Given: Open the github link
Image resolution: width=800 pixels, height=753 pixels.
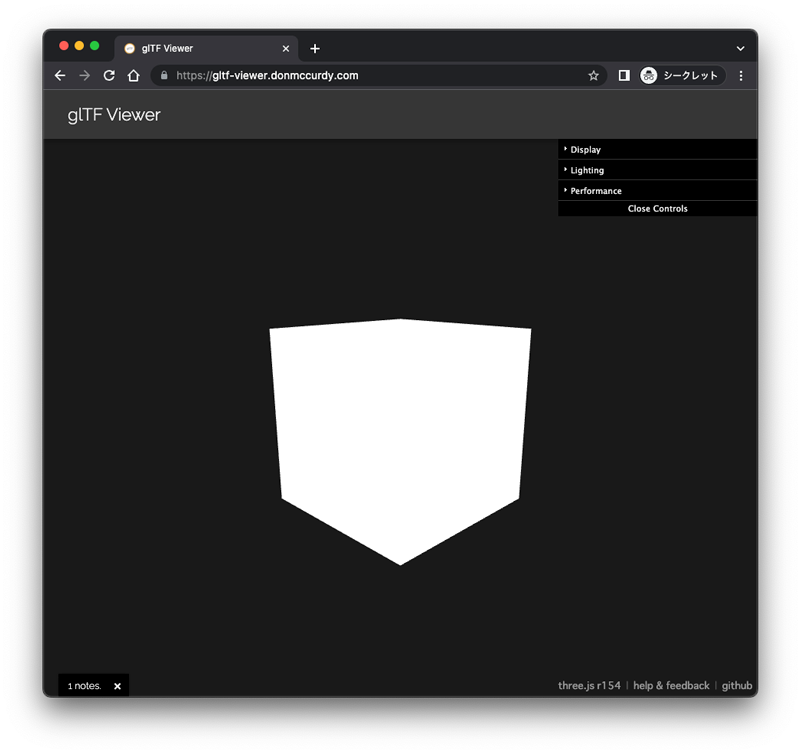Looking at the screenshot, I should click(737, 685).
